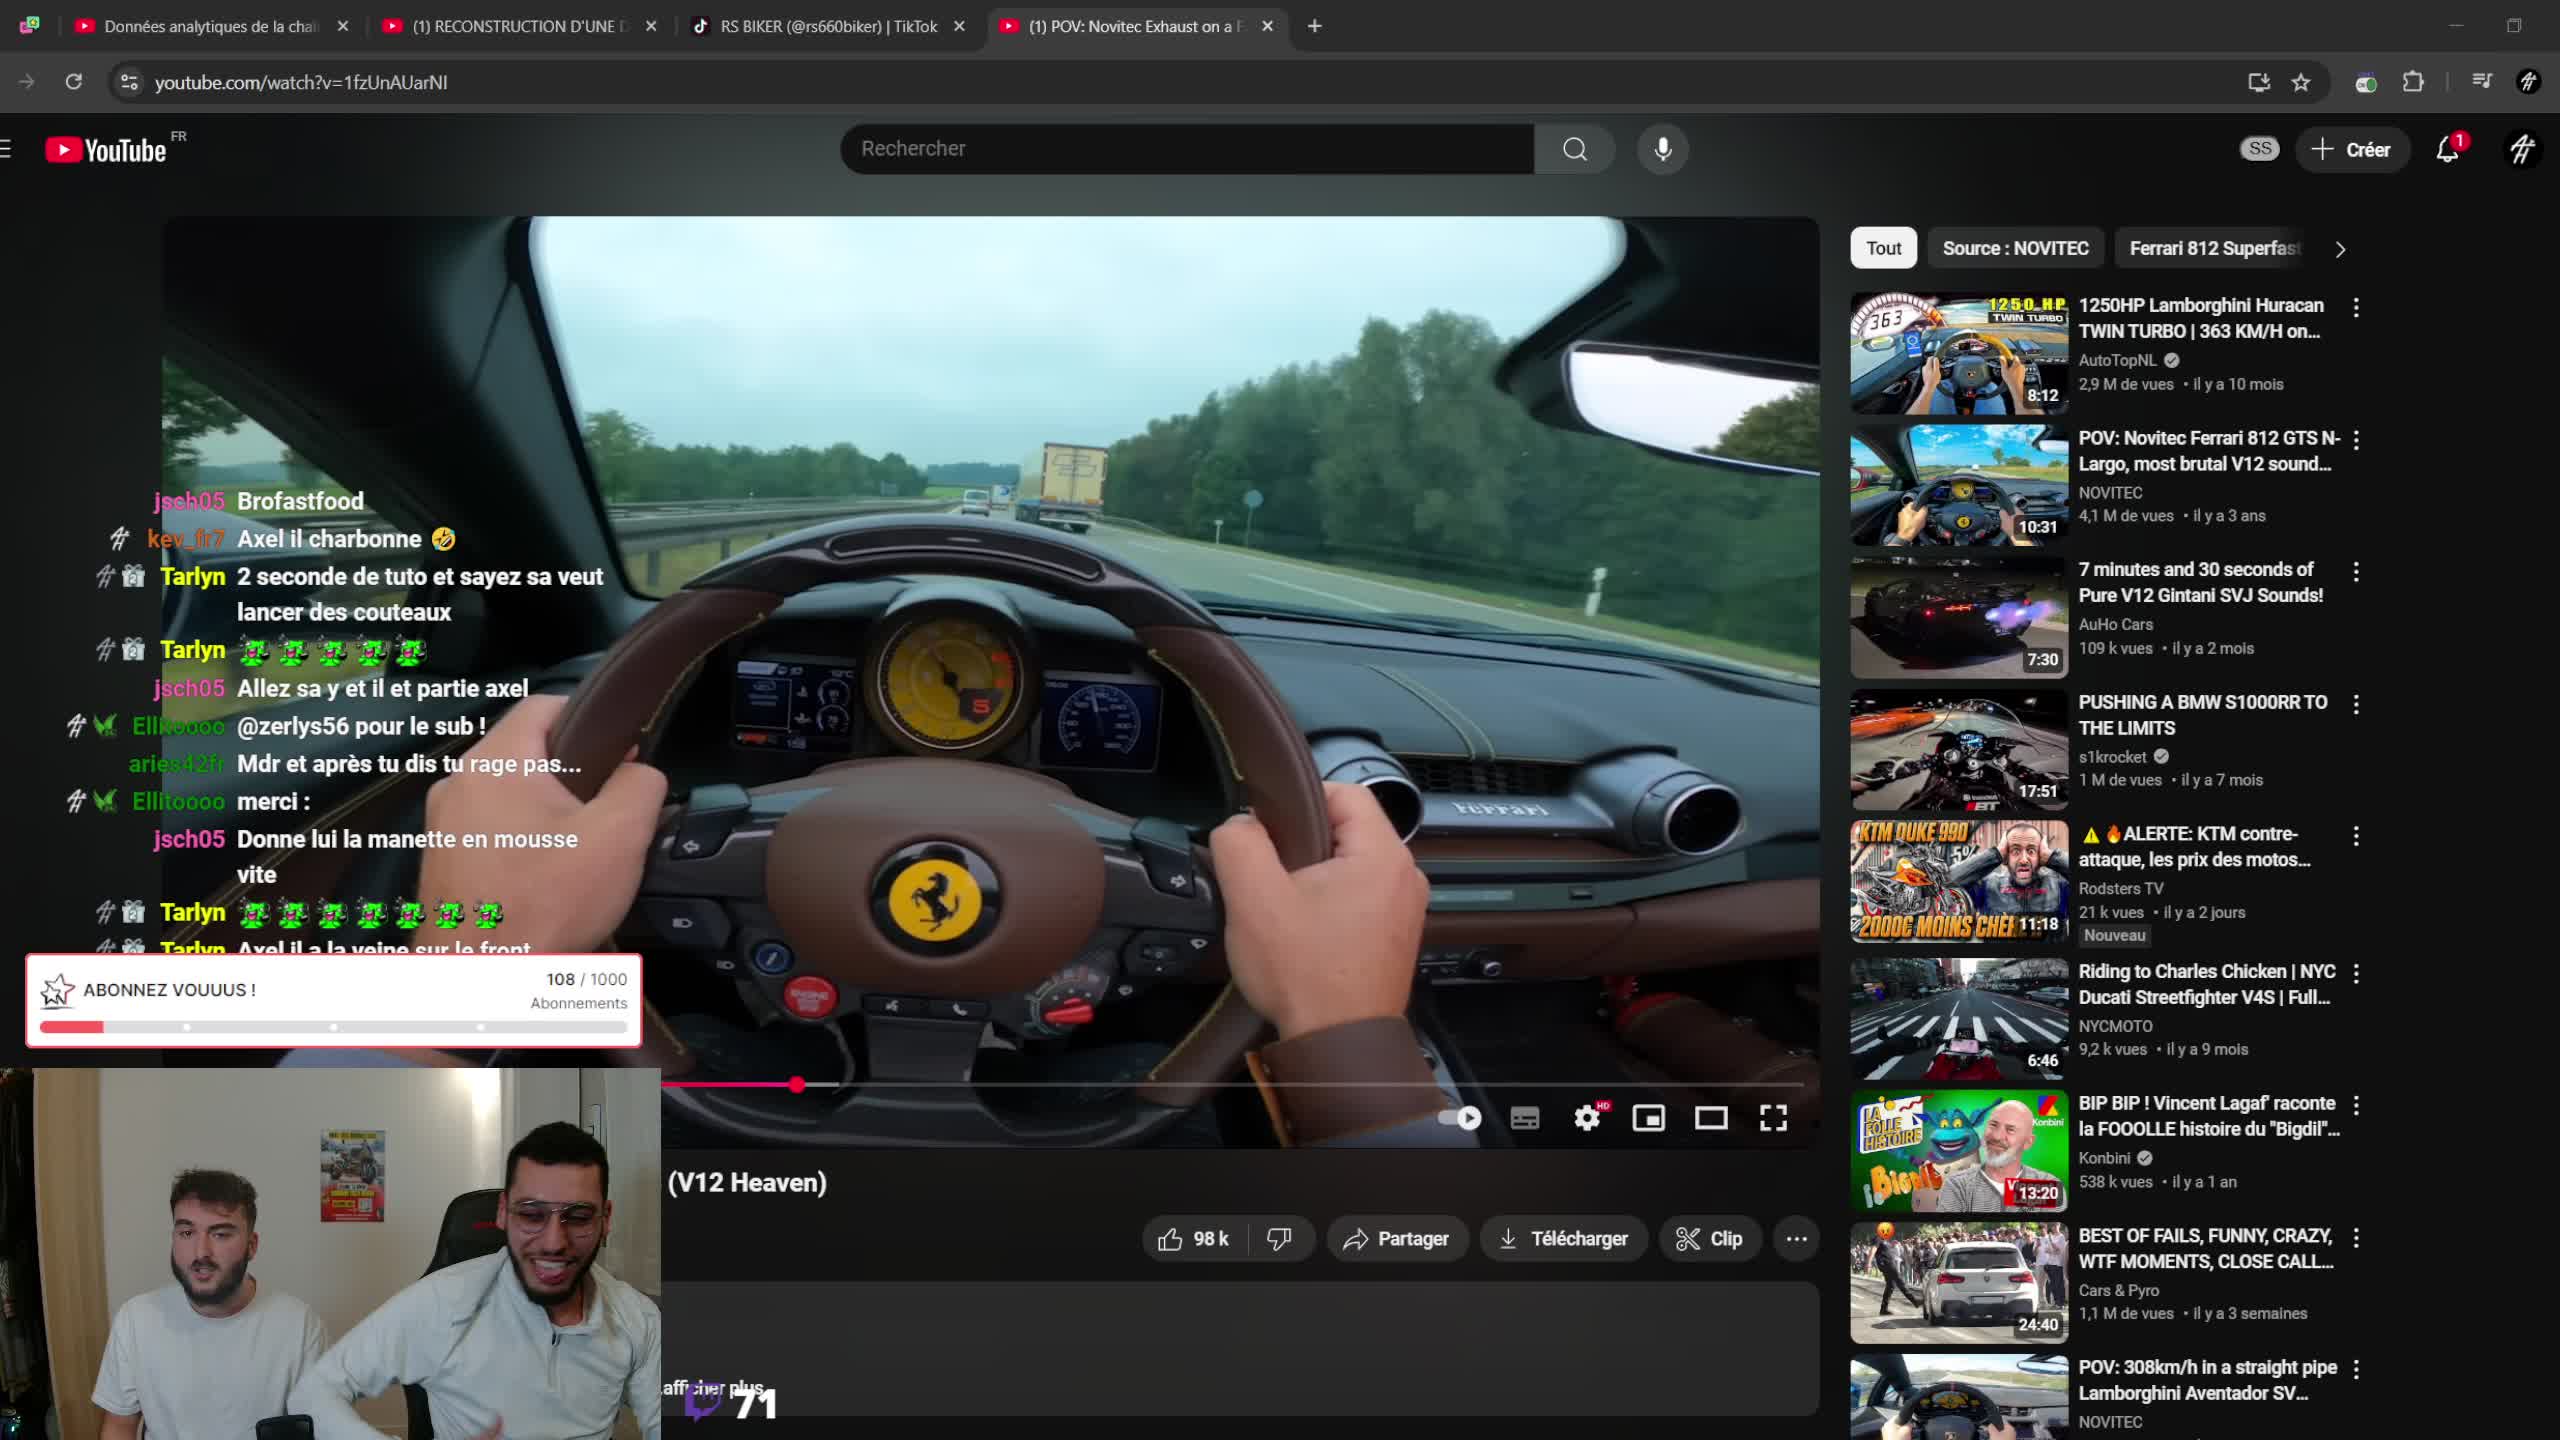Open the browser profile icon
The image size is (2560, 1440).
tap(2528, 82)
